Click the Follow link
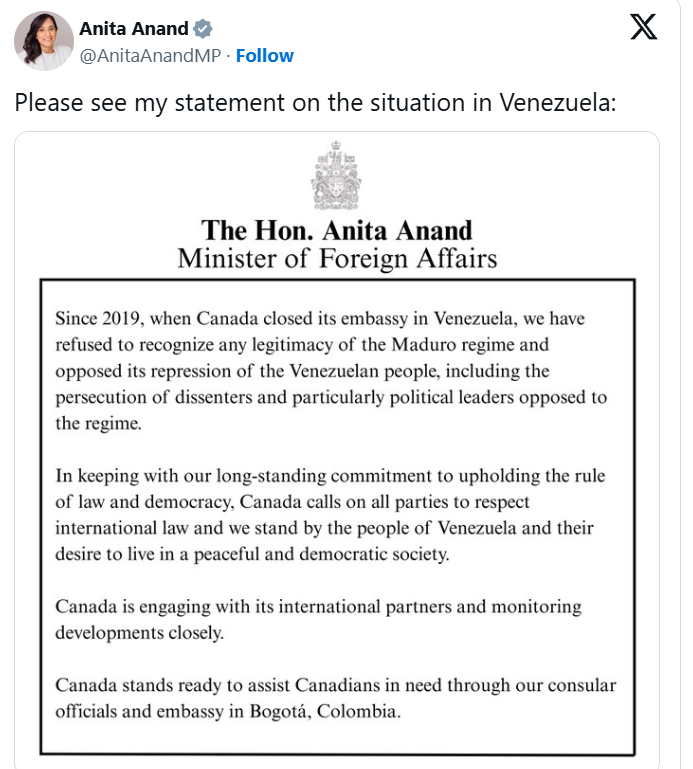The image size is (693, 769). tap(264, 56)
